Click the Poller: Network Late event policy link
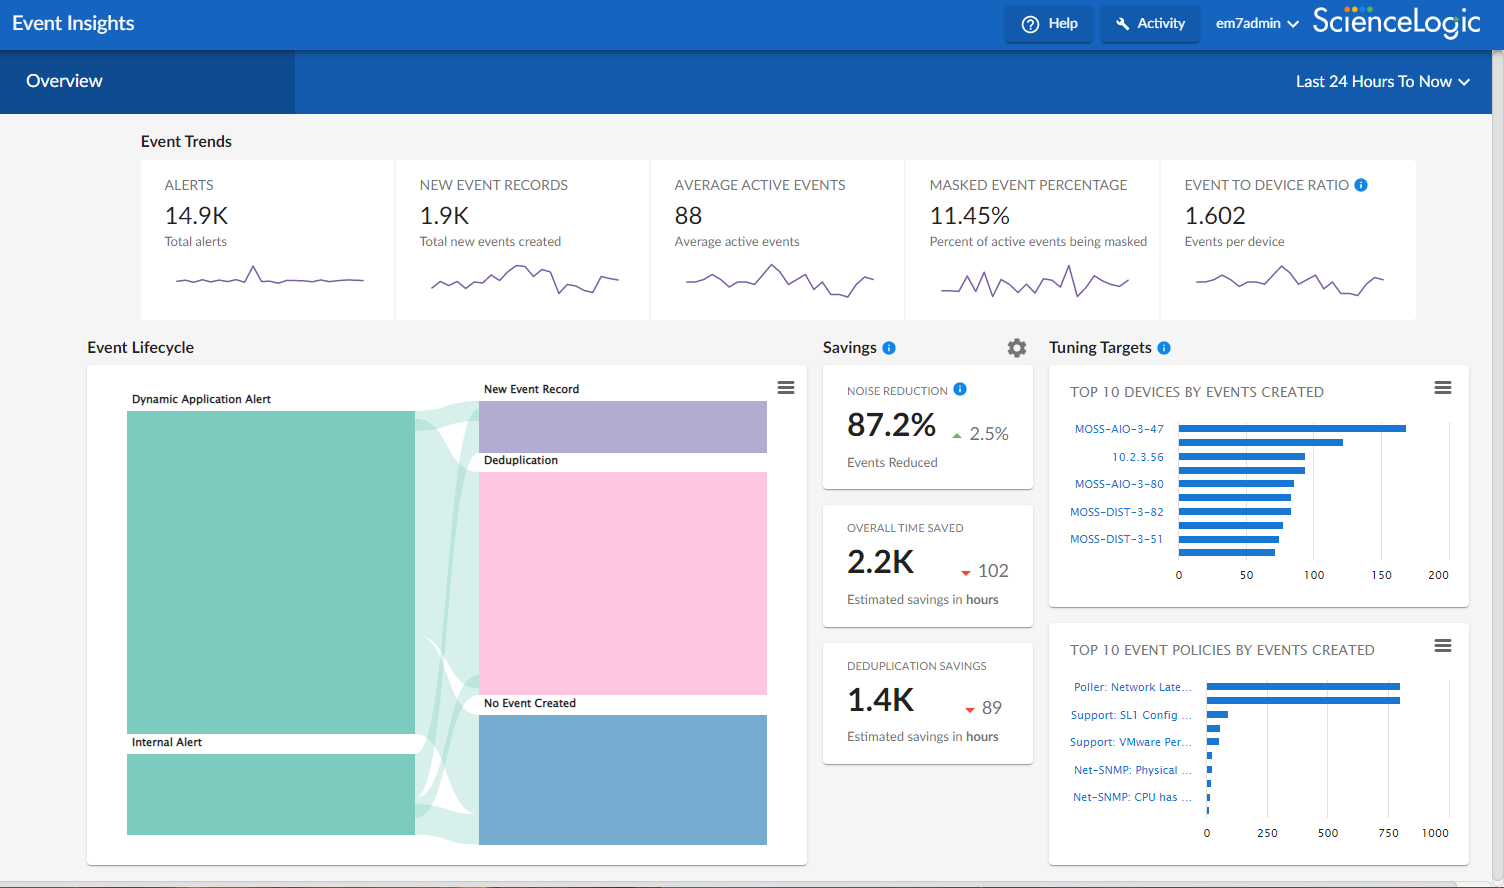Image resolution: width=1504 pixels, height=888 pixels. pyautogui.click(x=1132, y=687)
